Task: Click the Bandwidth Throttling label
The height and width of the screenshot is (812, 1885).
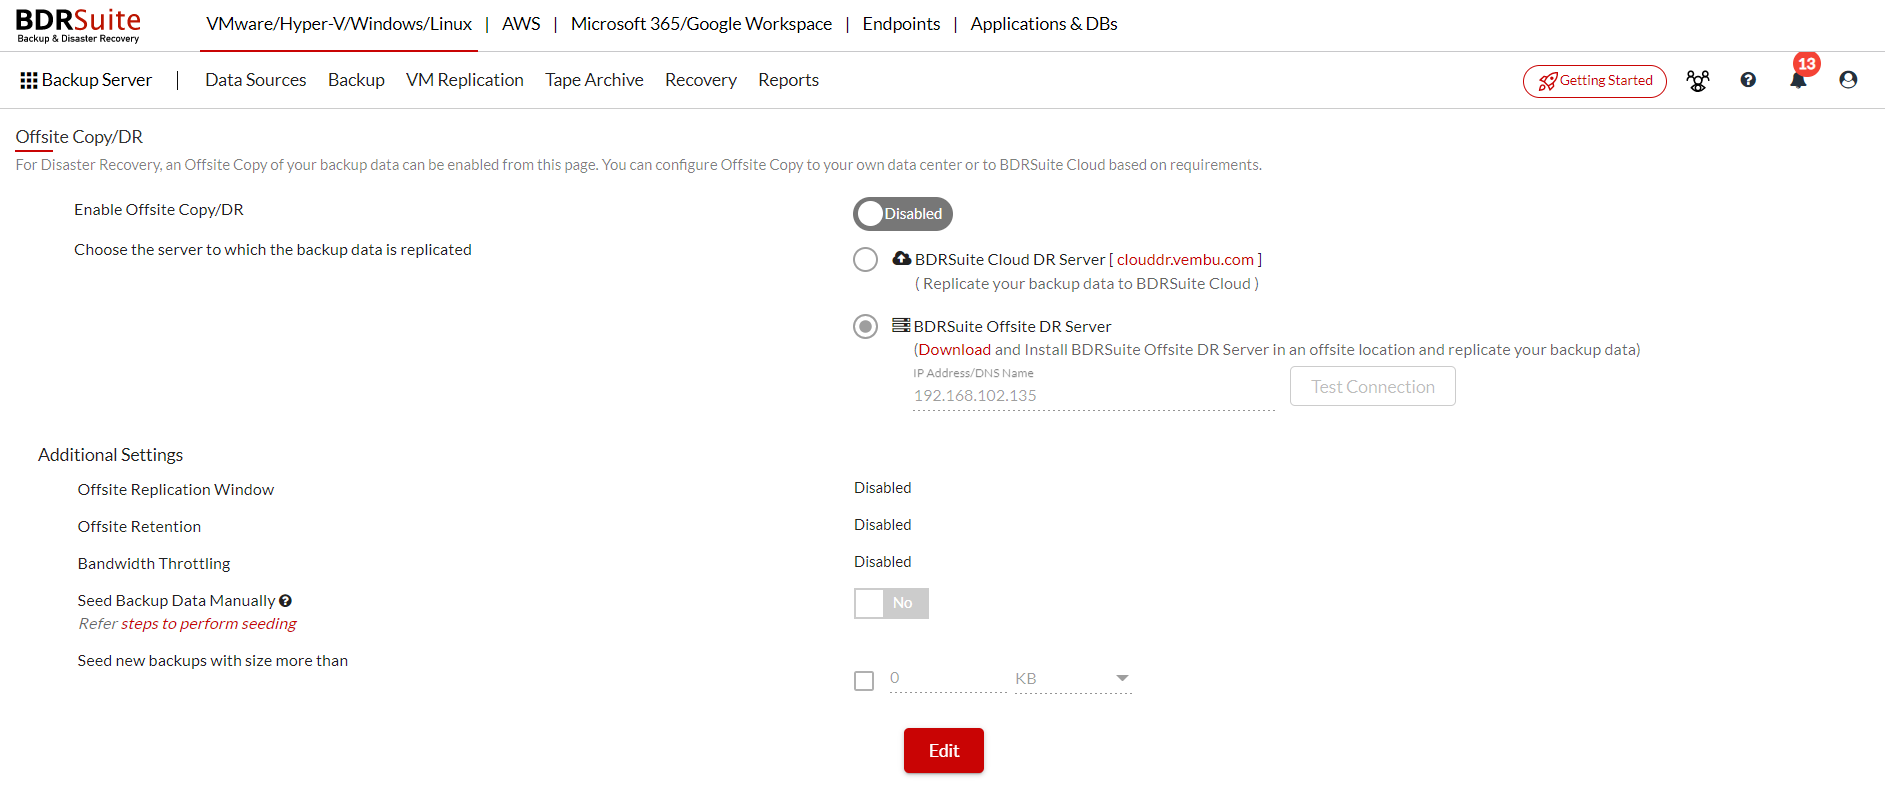Action: pos(154,564)
